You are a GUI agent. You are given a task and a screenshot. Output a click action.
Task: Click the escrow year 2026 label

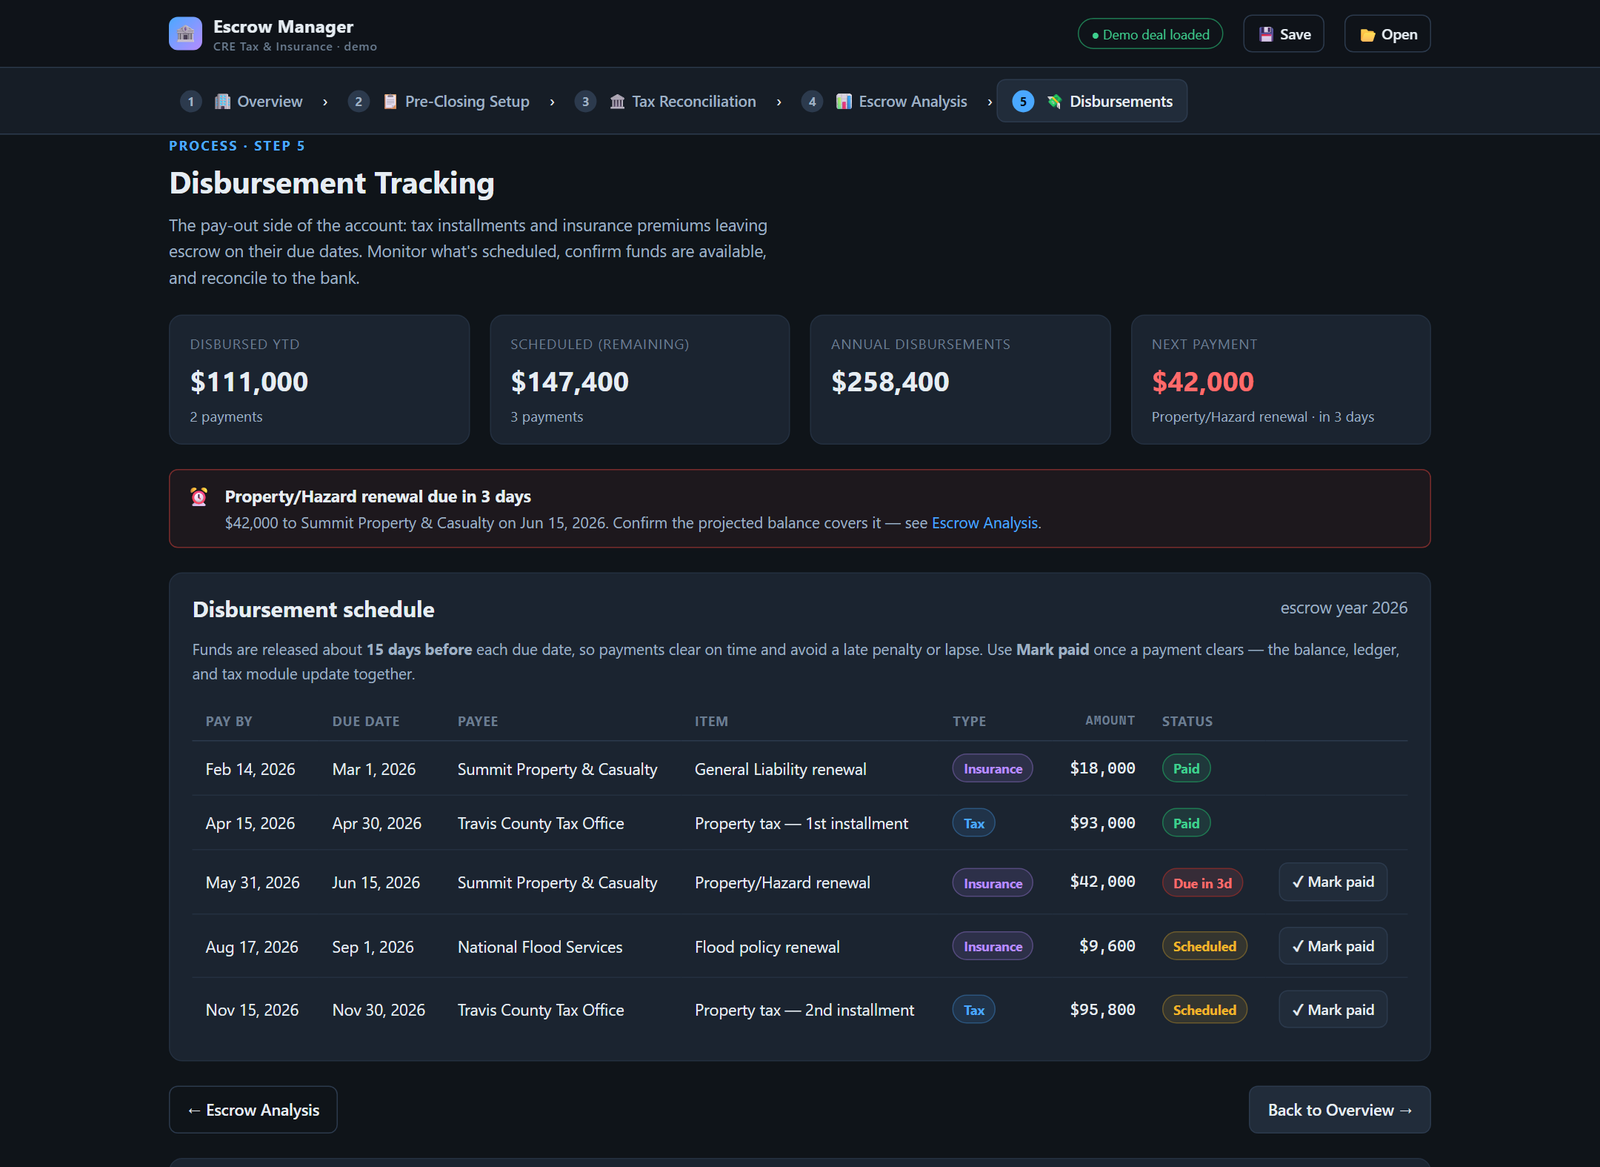click(x=1344, y=608)
